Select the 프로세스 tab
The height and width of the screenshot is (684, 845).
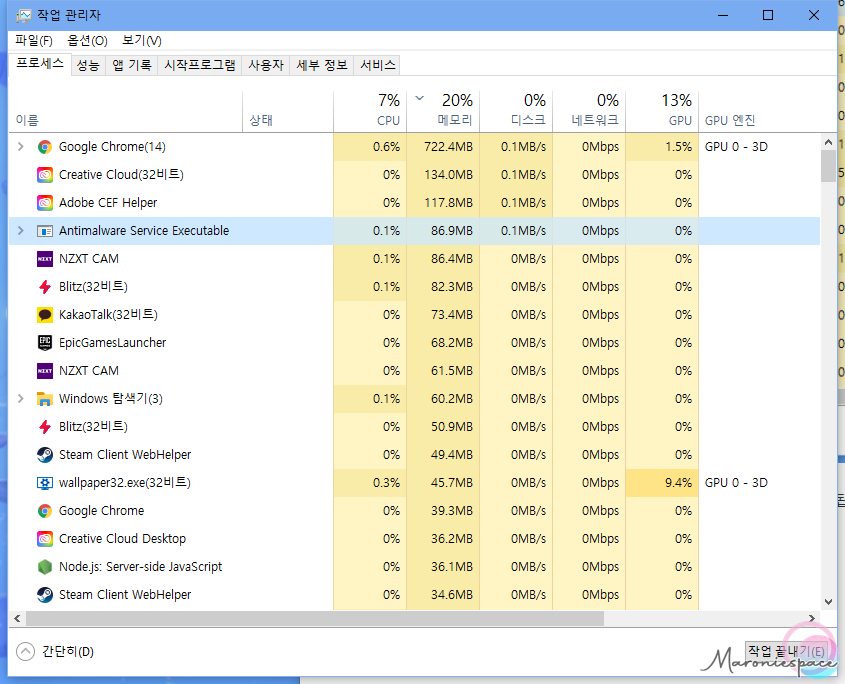click(x=40, y=64)
